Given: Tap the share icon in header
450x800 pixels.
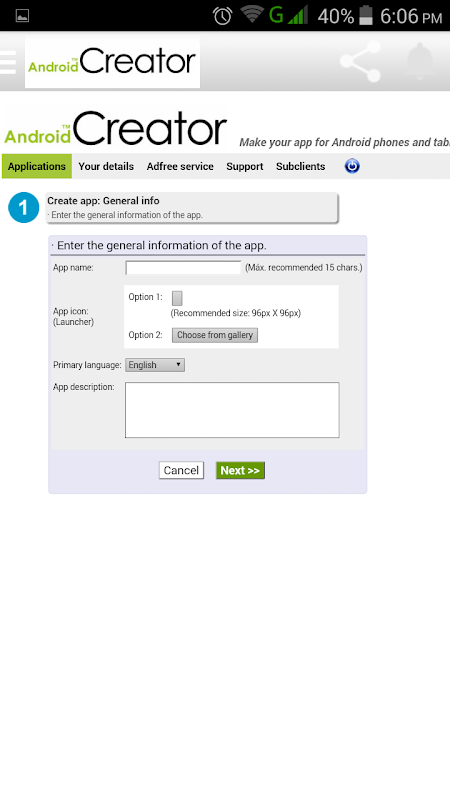Looking at the screenshot, I should 361,61.
